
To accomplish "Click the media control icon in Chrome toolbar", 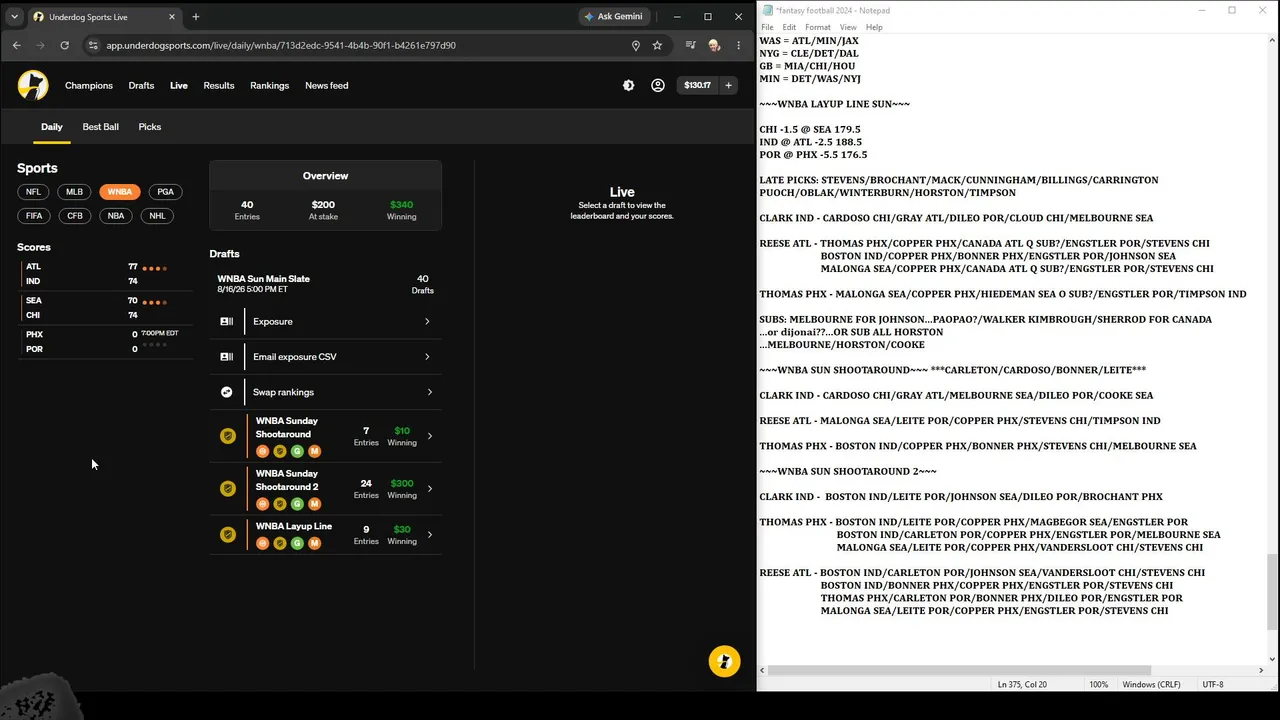I will point(690,45).
